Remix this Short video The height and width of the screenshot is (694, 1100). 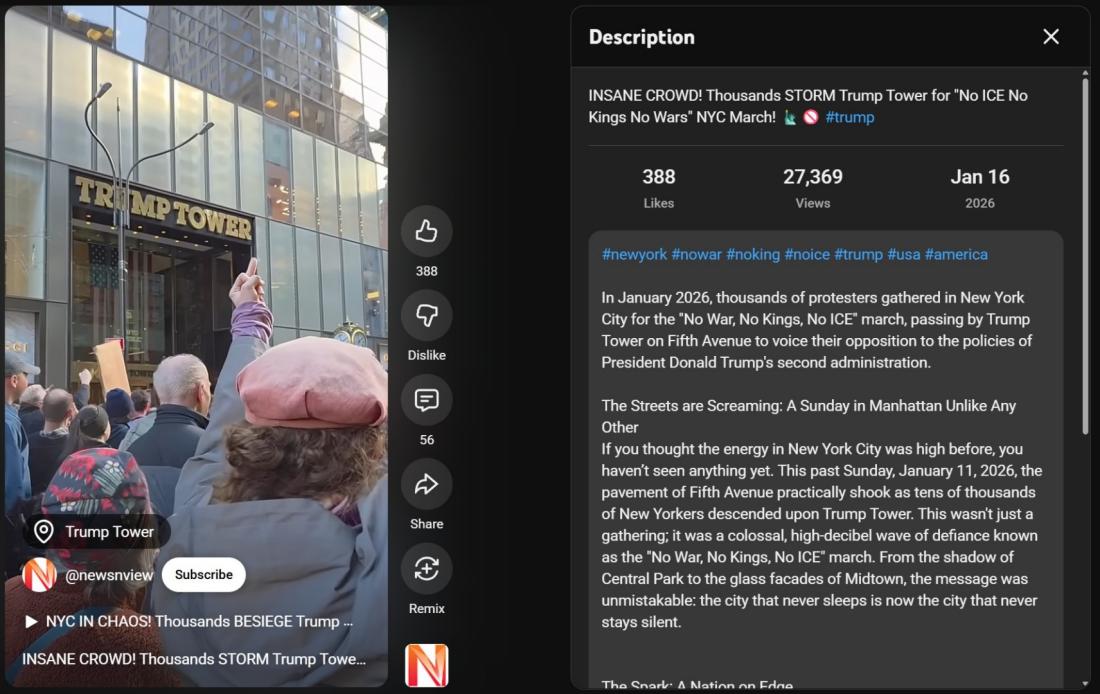[x=426, y=570]
